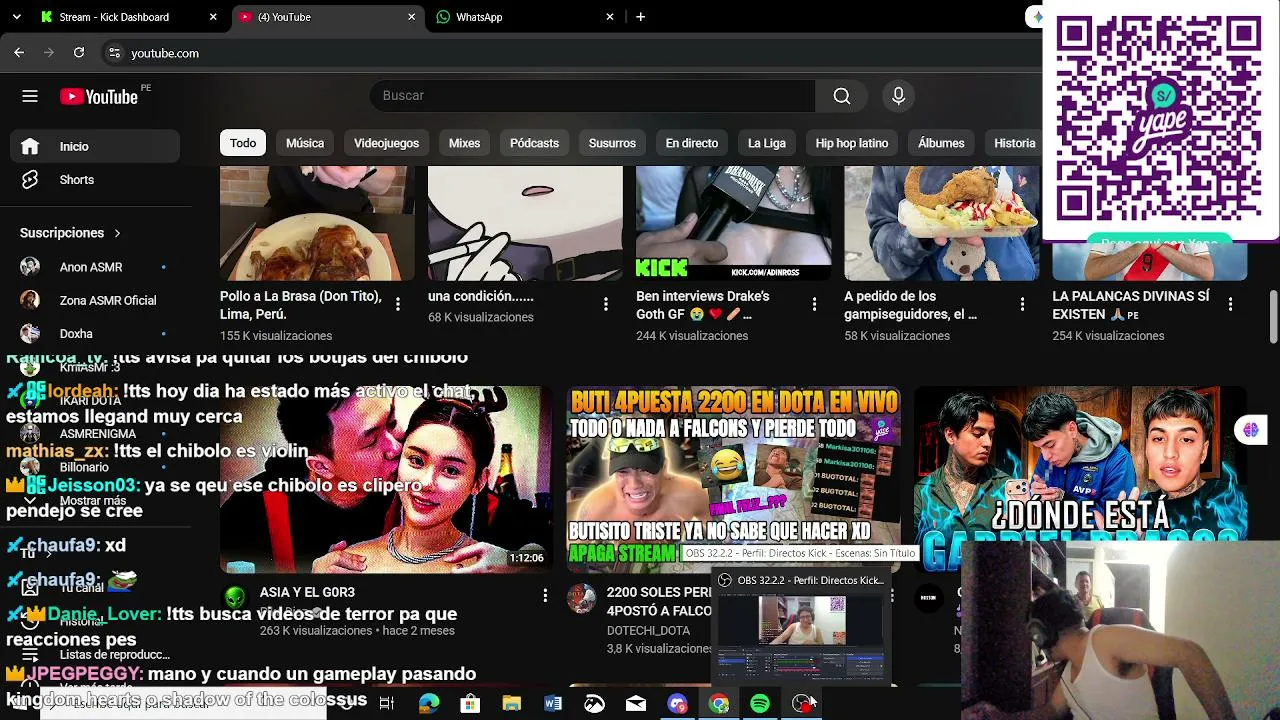Select the Todo filter chip
This screenshot has height=720, width=1280.
coord(243,143)
